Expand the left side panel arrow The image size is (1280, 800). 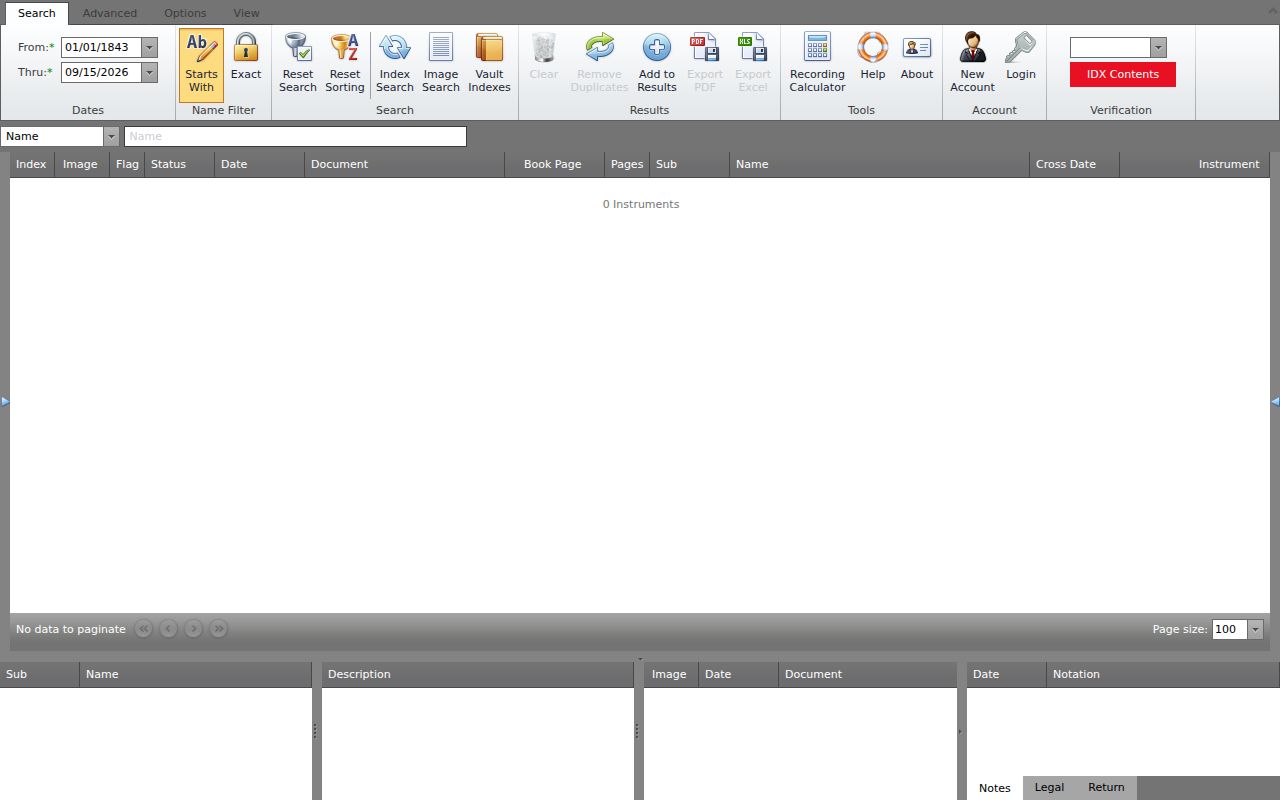5,401
